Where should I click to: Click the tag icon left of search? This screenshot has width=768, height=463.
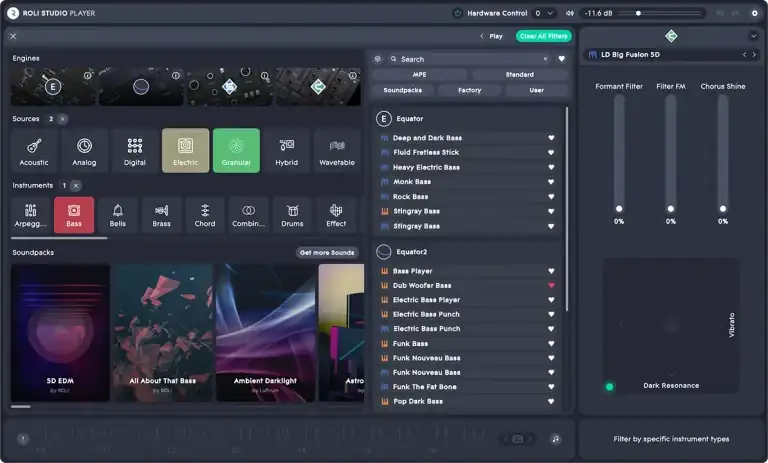click(x=378, y=59)
